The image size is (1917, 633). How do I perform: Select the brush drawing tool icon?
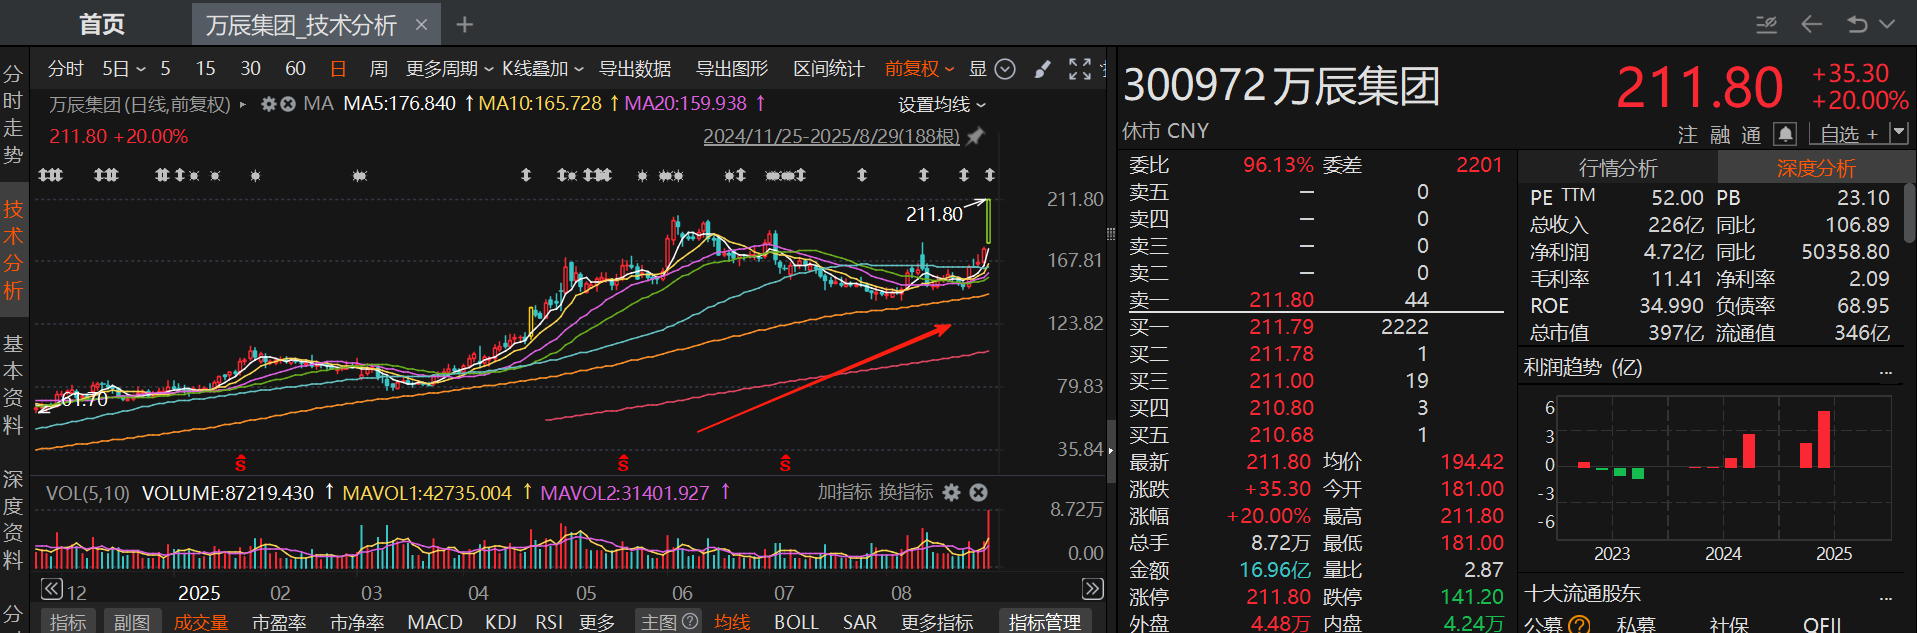(x=1042, y=69)
